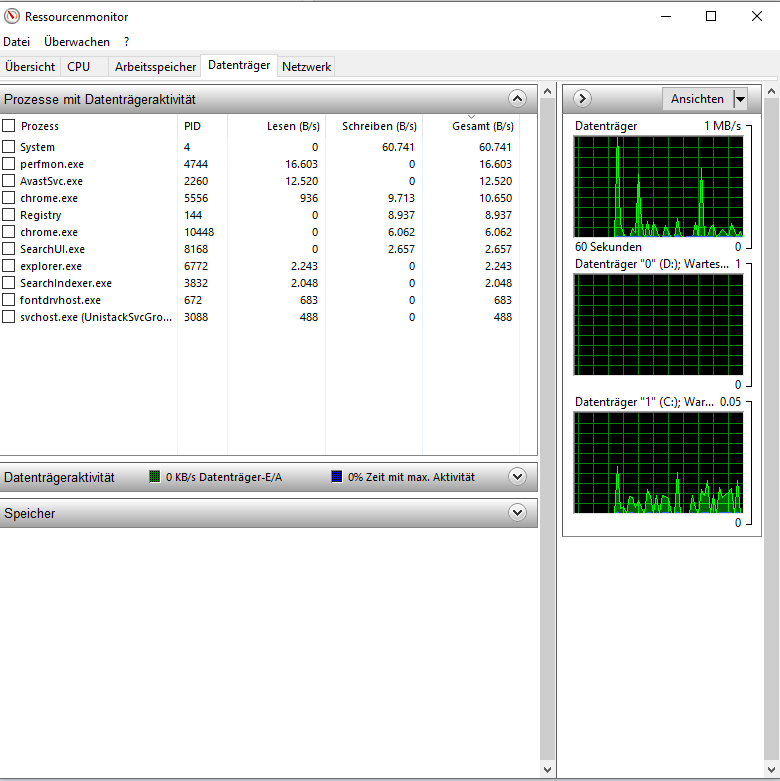Click the read value 12.520 of AvastSvc.exe
780x781 pixels.
click(x=301, y=181)
